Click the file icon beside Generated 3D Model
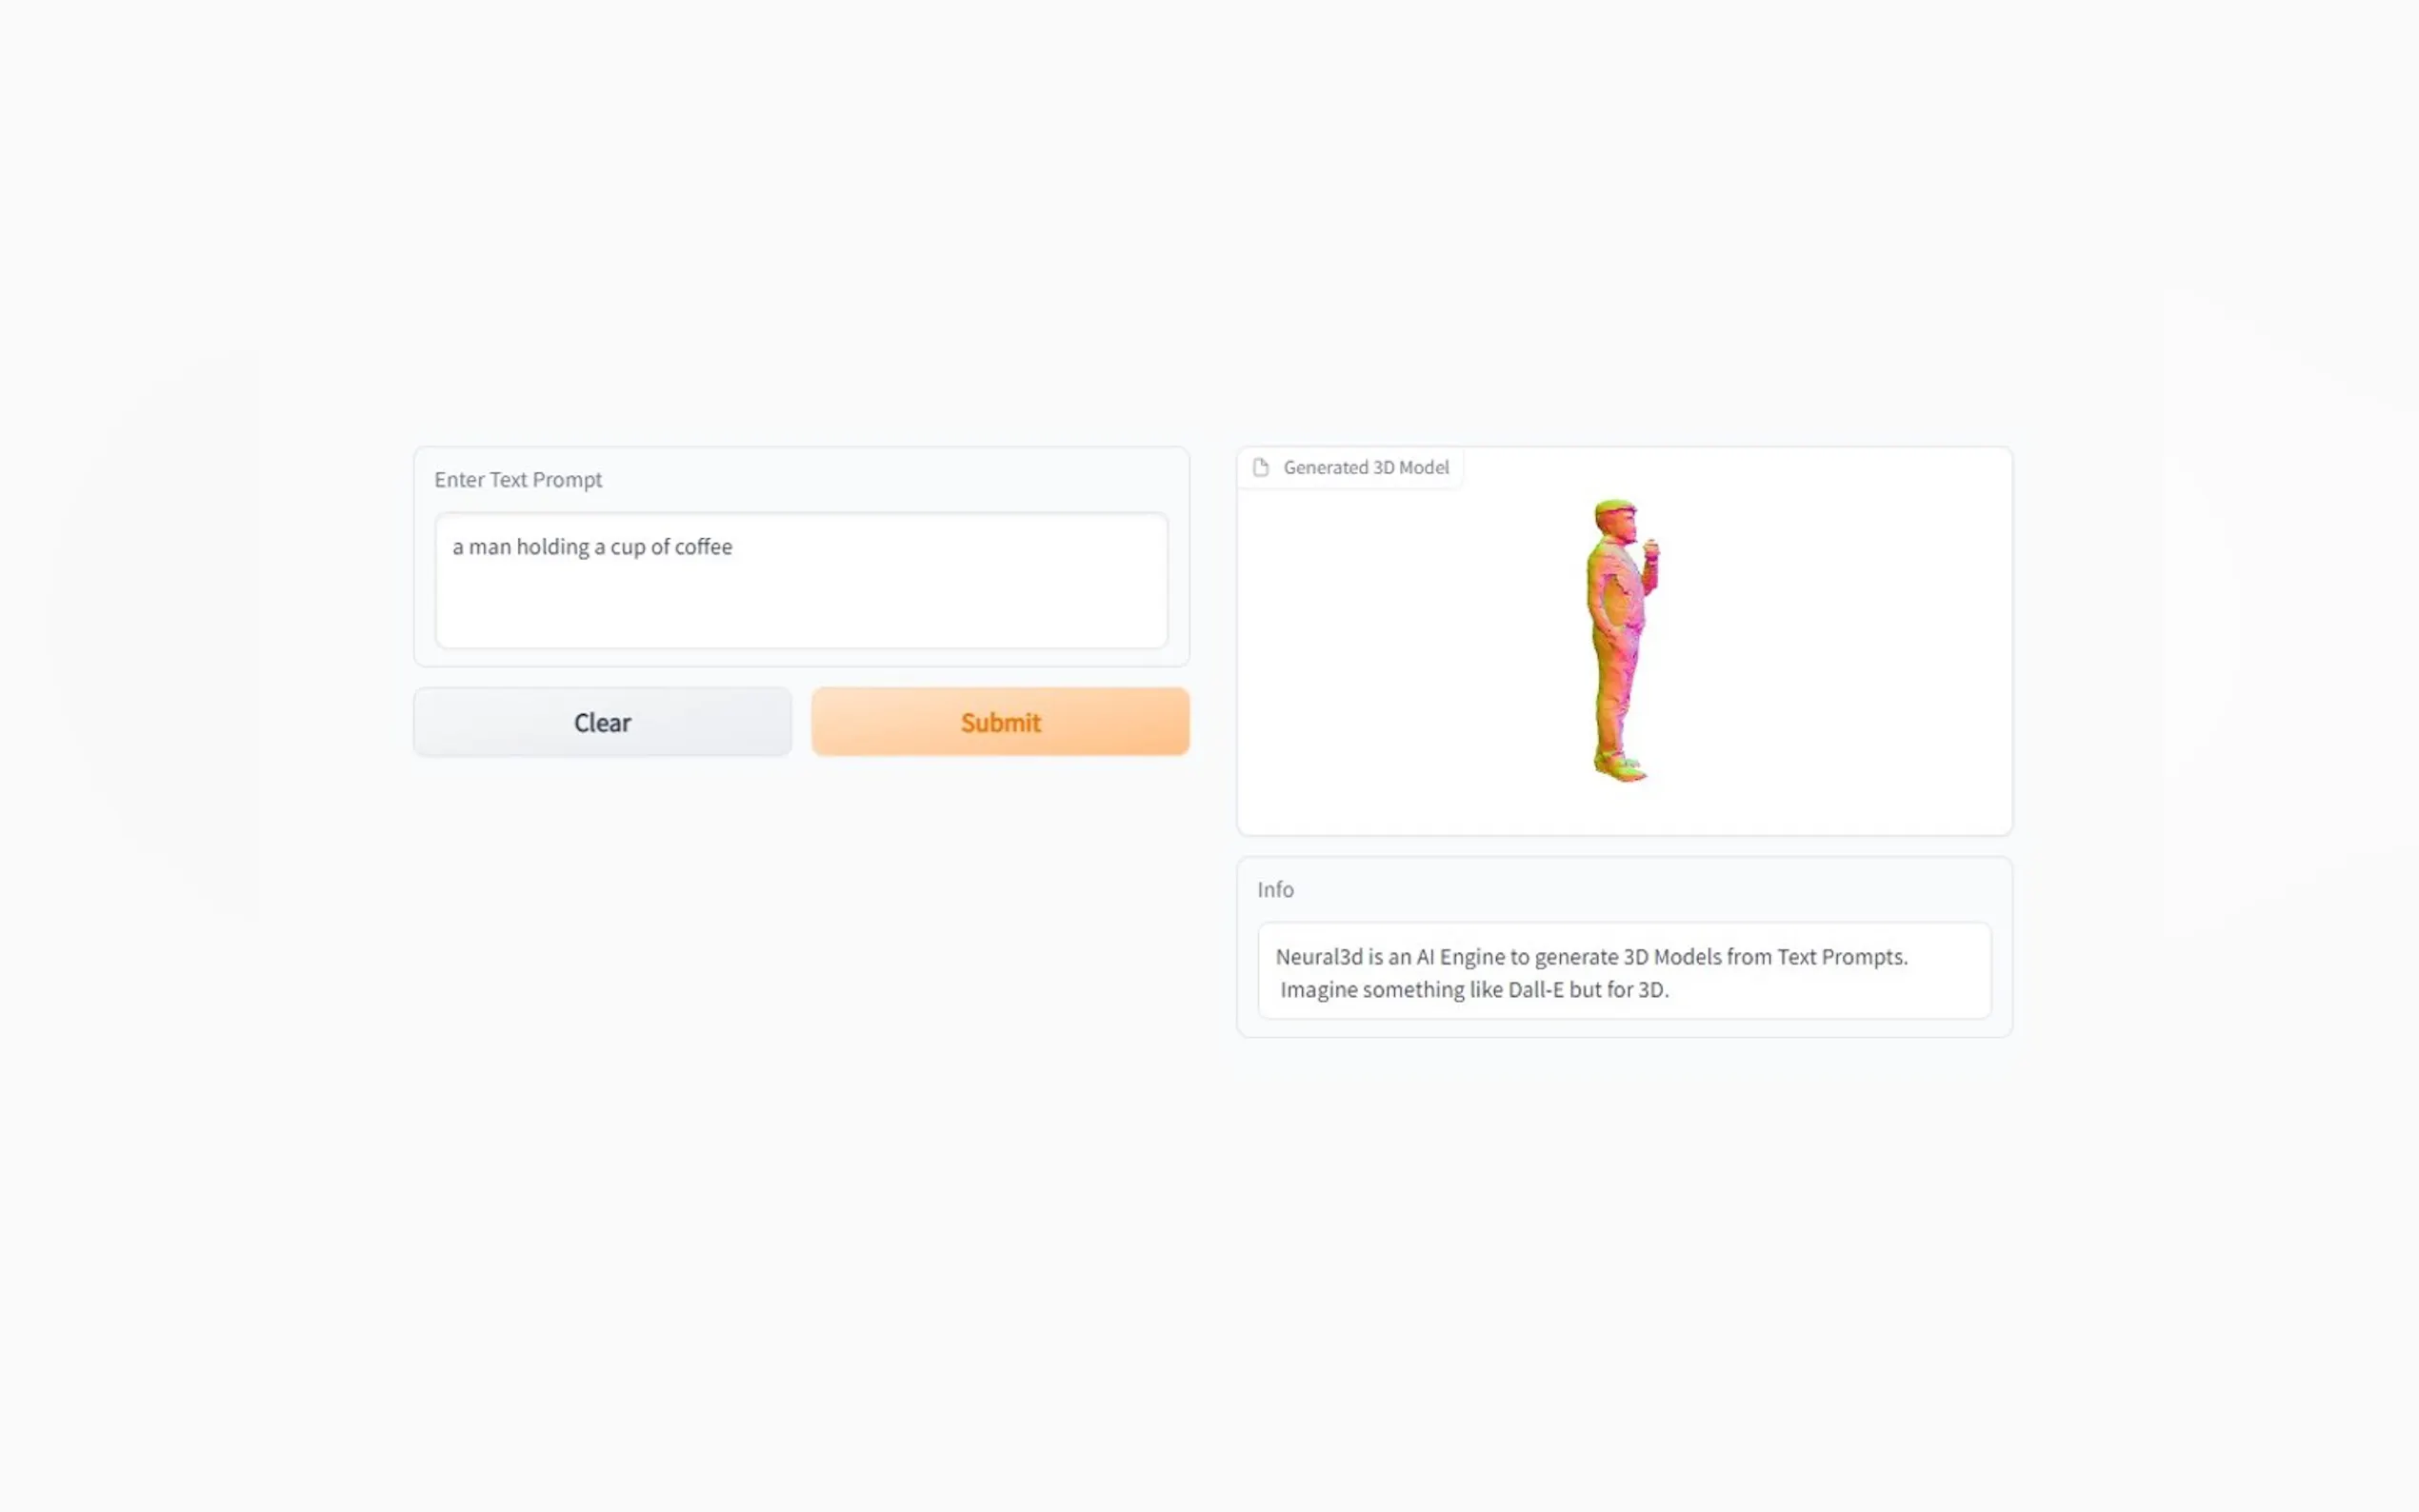Screen dimensions: 2419x1512 [1260, 467]
